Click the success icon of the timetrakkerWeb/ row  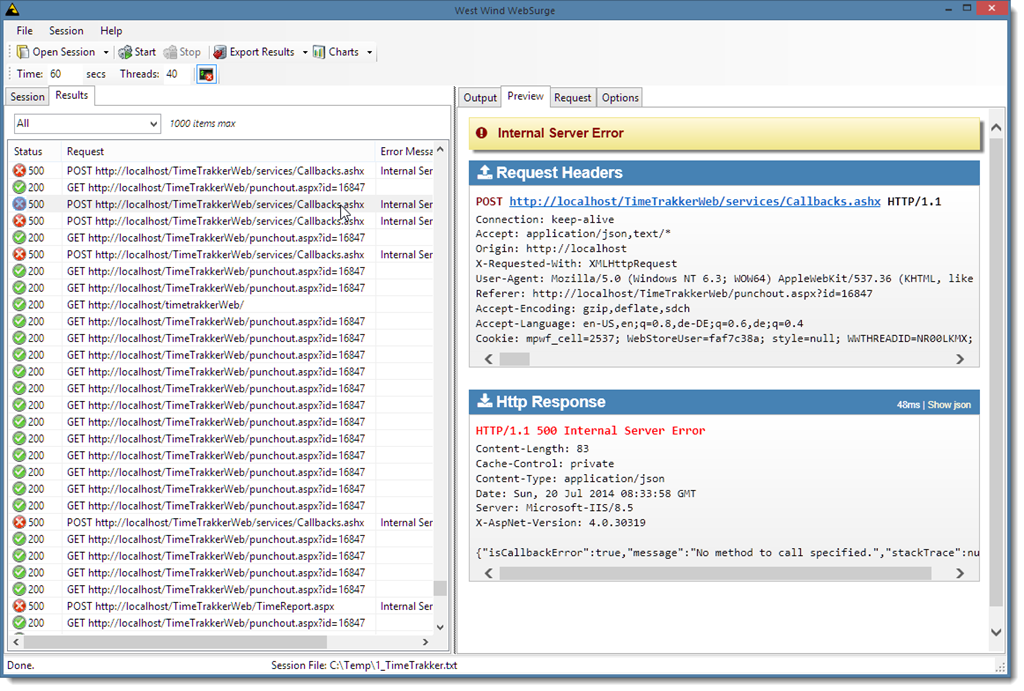pos(20,304)
